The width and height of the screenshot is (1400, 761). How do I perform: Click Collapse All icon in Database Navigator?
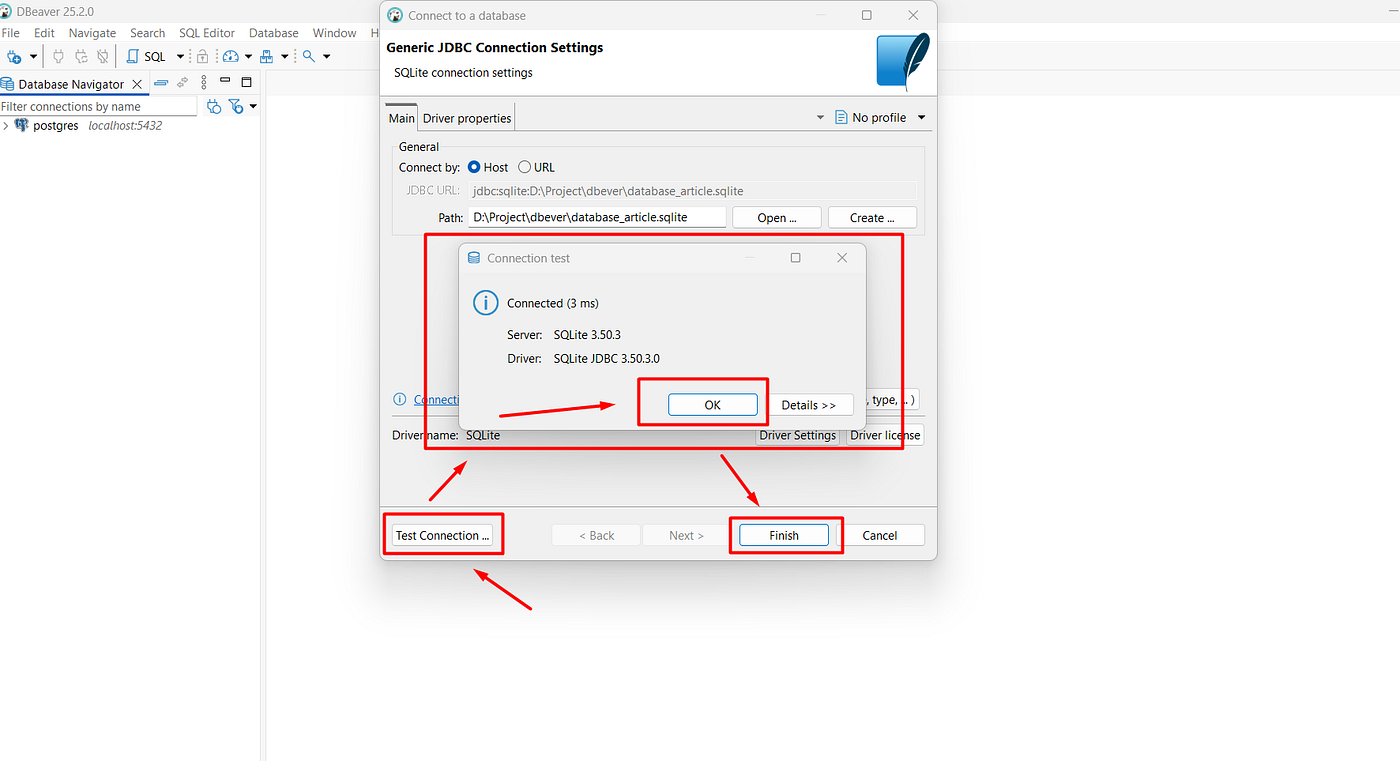161,82
